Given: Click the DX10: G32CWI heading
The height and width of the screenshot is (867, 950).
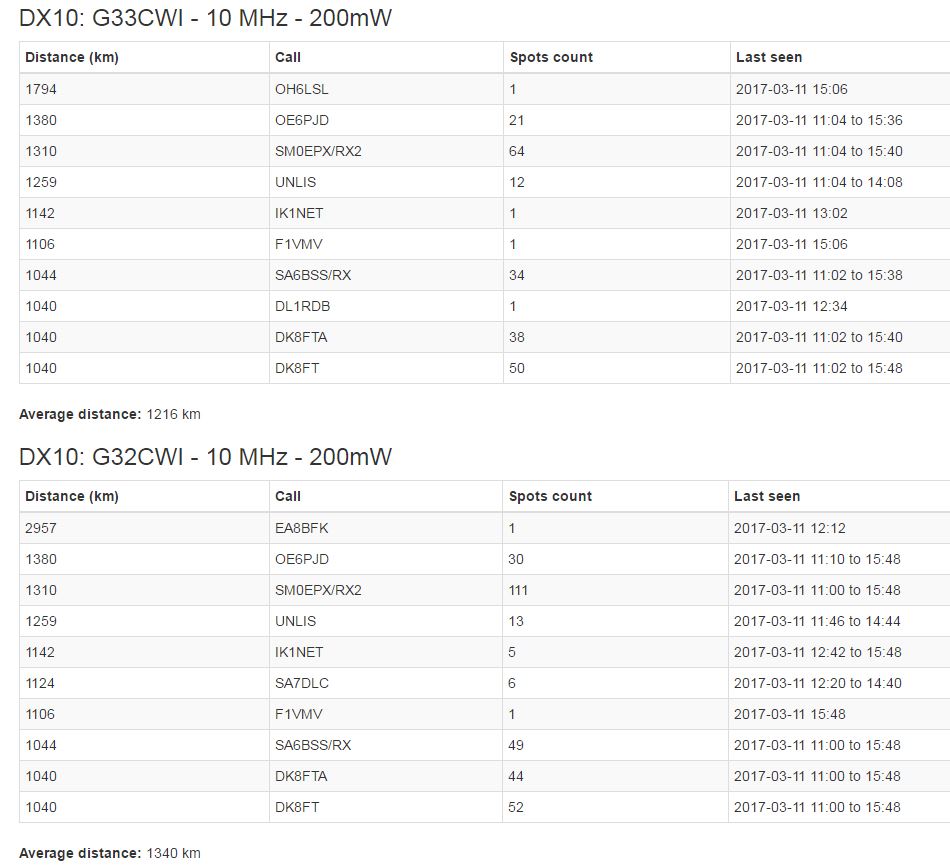Looking at the screenshot, I should [206, 457].
